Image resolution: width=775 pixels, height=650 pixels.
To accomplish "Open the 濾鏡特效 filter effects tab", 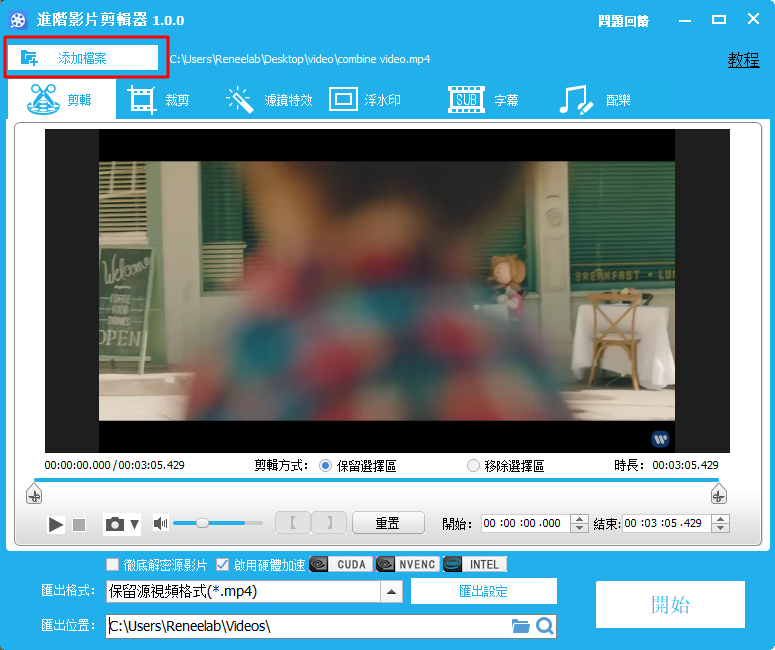I will 270,100.
